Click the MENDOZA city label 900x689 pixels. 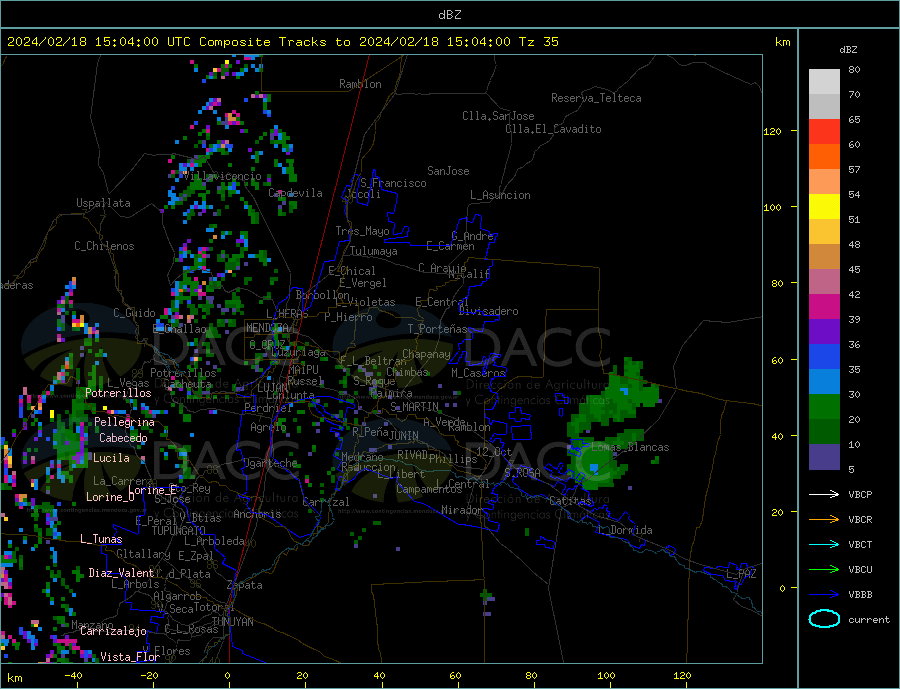pyautogui.click(x=268, y=328)
